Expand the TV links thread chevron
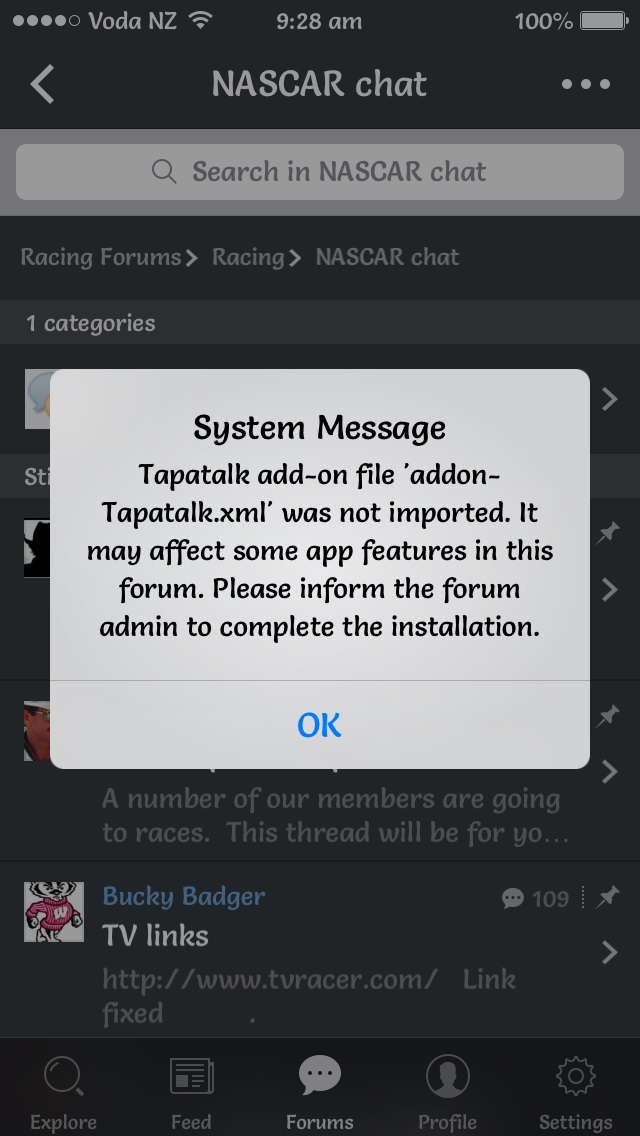The width and height of the screenshot is (640, 1136). coord(610,953)
